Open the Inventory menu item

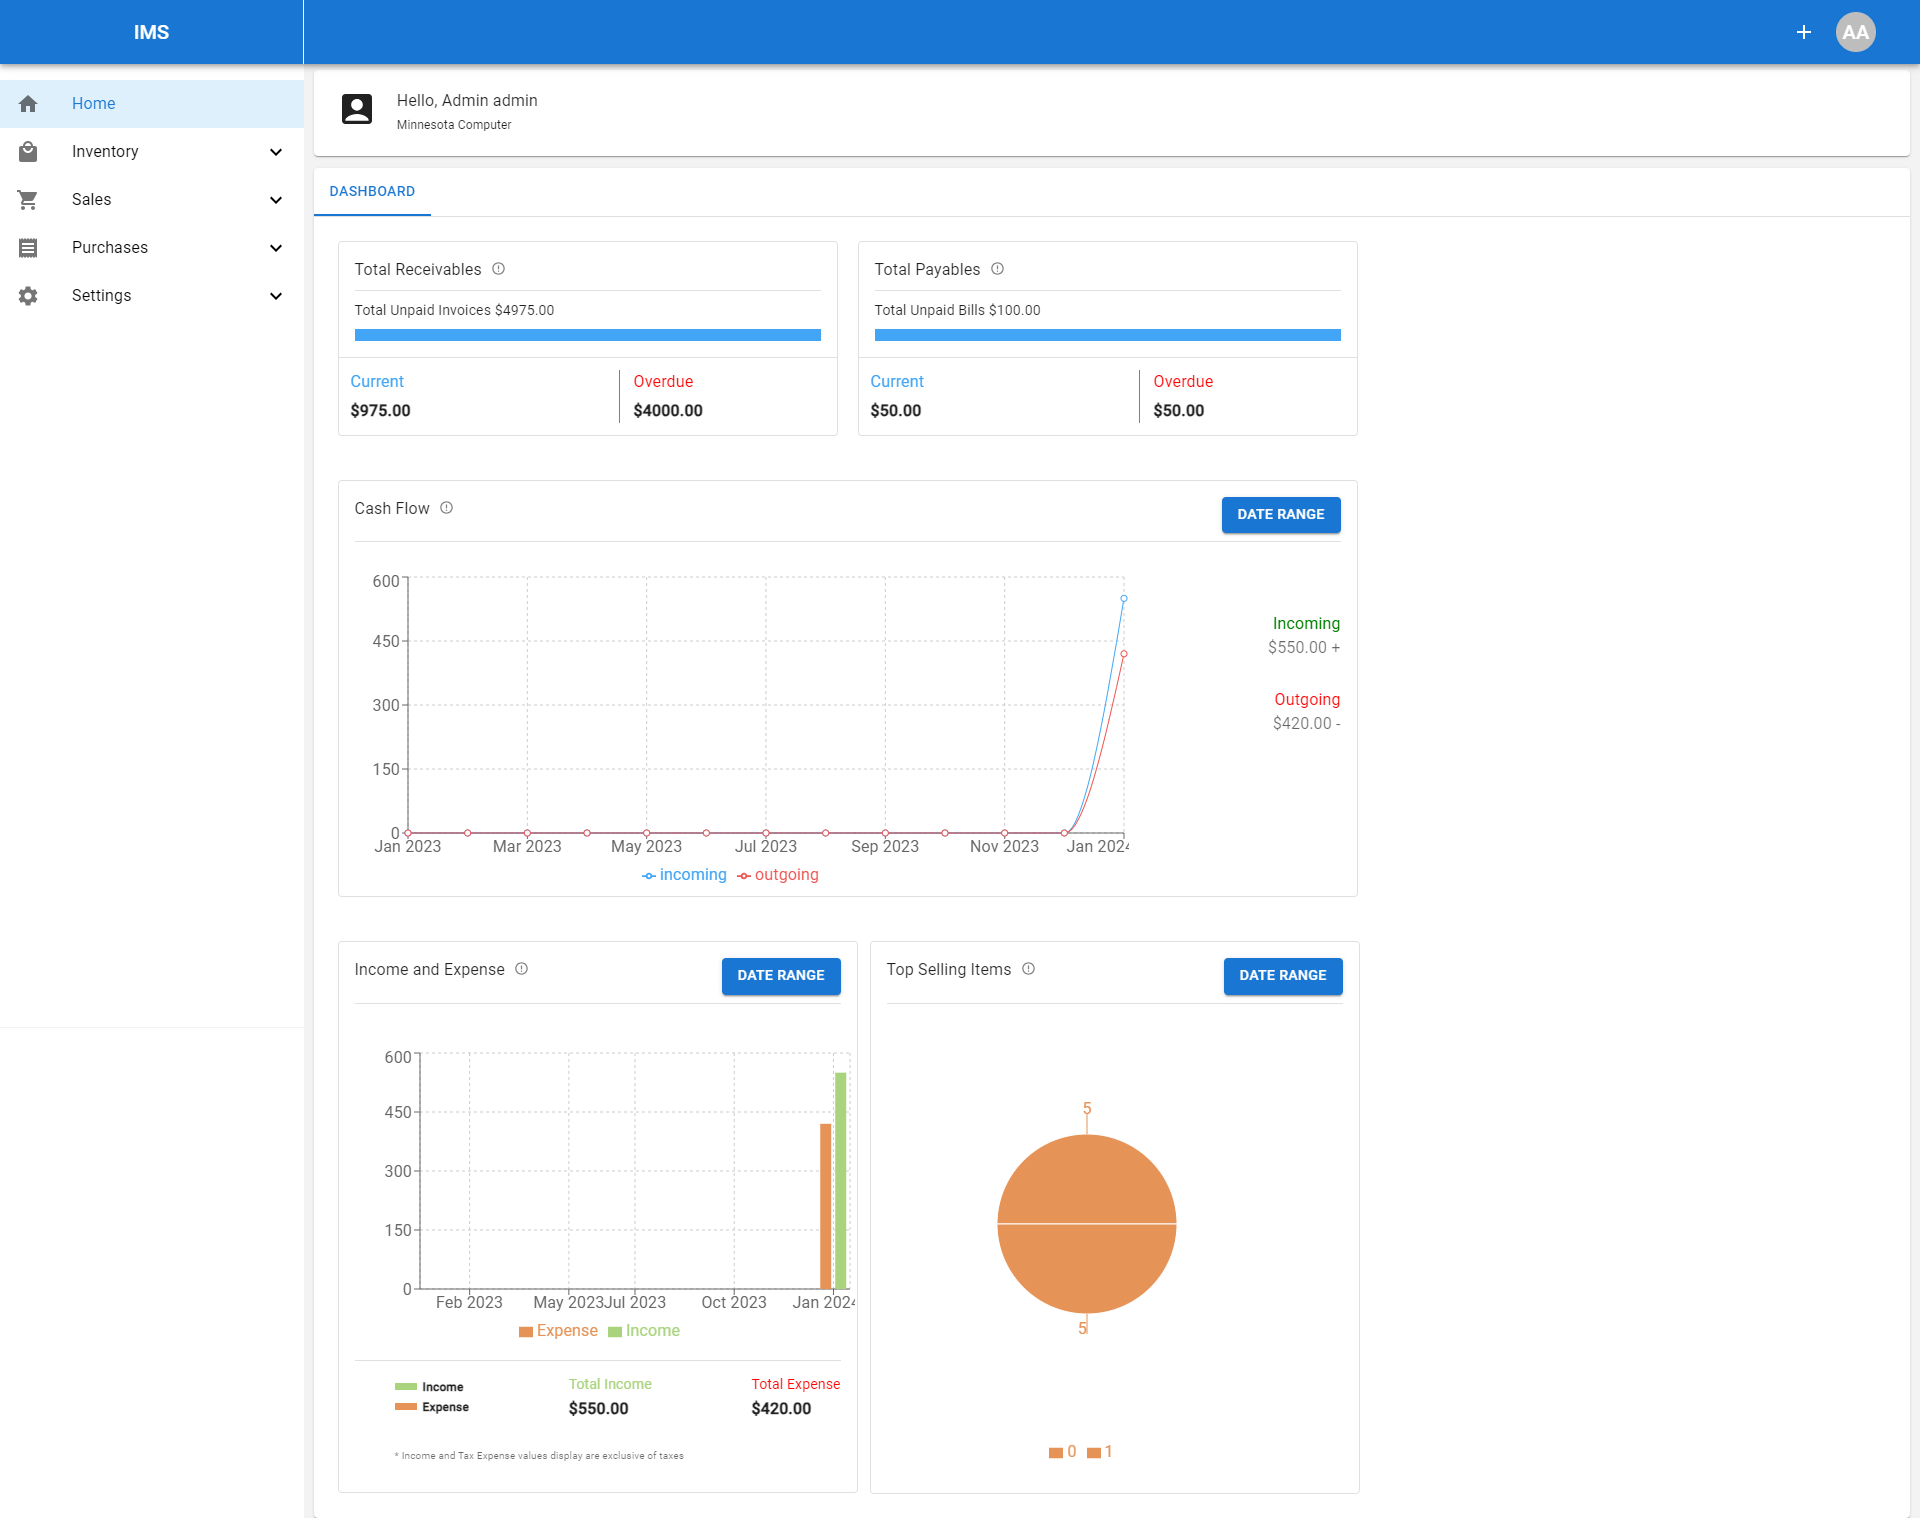tap(152, 152)
